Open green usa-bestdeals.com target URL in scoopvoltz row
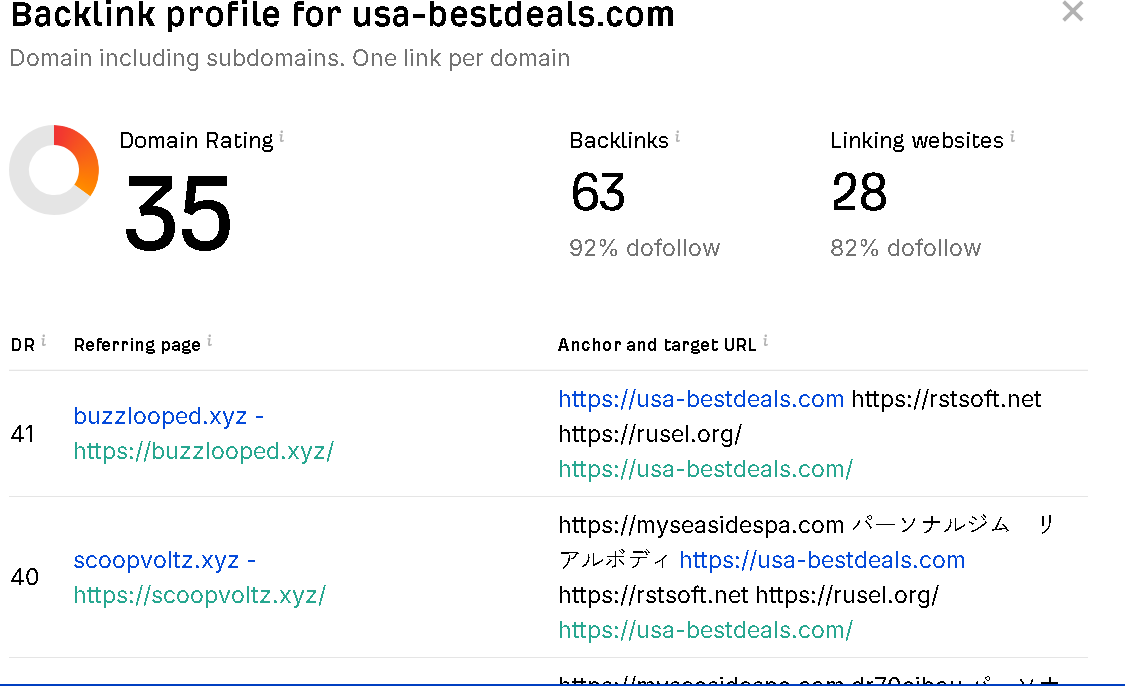This screenshot has height=686, width=1125. 705,630
